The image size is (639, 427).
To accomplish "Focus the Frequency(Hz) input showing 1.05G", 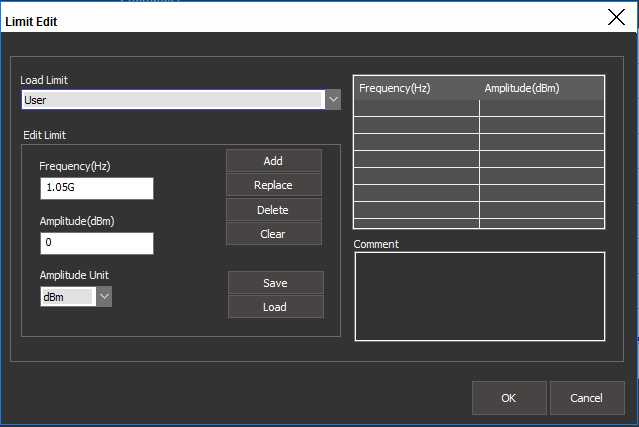I will (x=96, y=189).
